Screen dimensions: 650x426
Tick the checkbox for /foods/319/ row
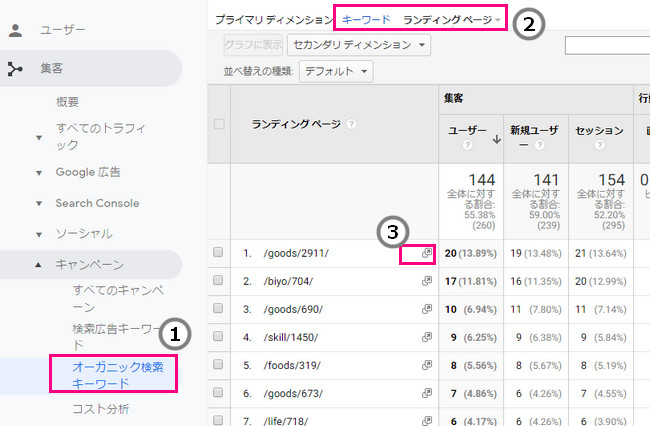pyautogui.click(x=218, y=365)
